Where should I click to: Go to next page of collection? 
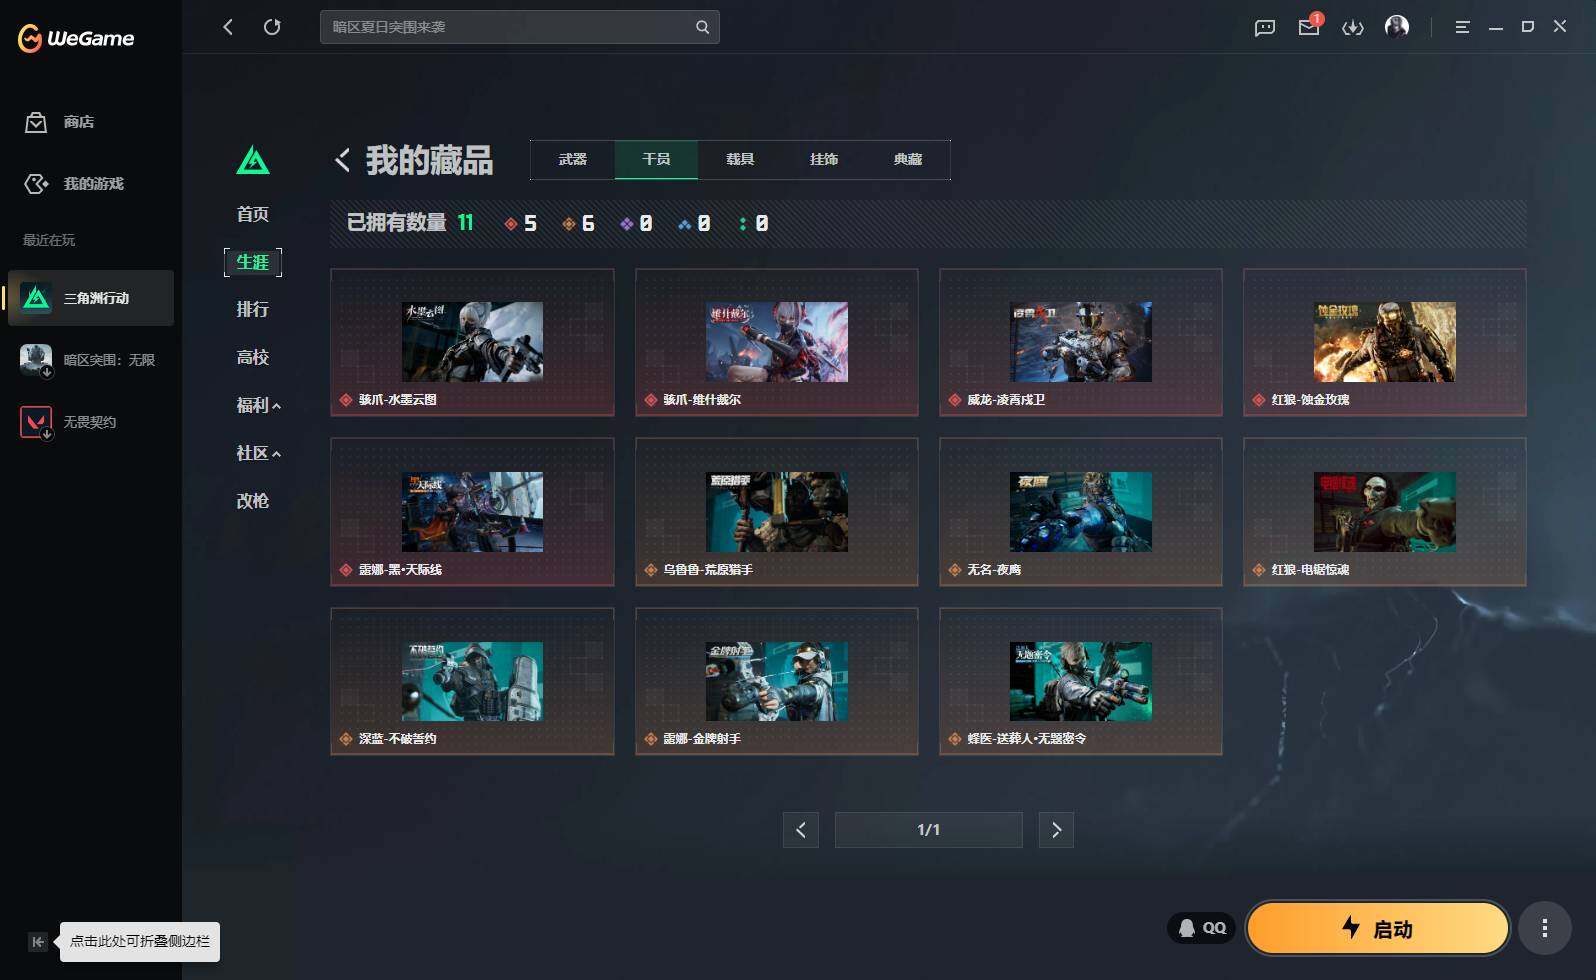(x=1056, y=830)
